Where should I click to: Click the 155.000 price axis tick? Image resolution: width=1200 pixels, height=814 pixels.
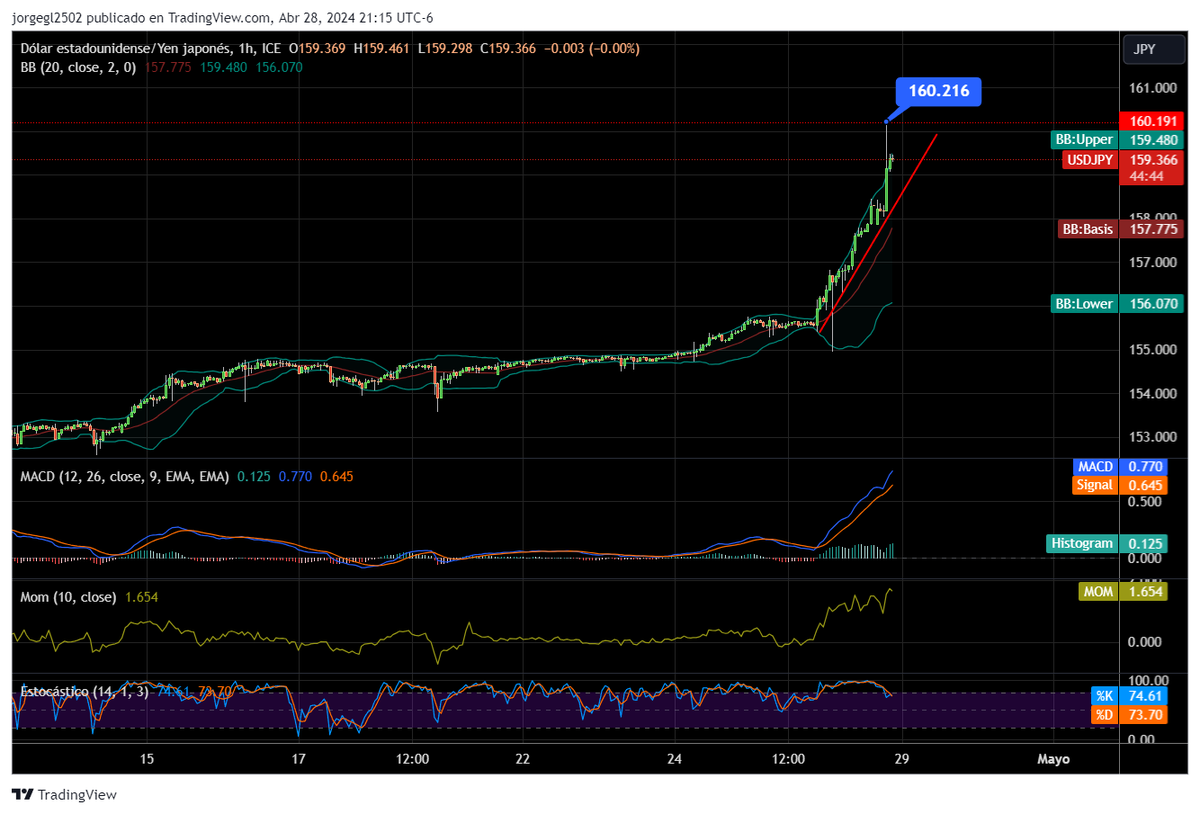pyautogui.click(x=1153, y=349)
